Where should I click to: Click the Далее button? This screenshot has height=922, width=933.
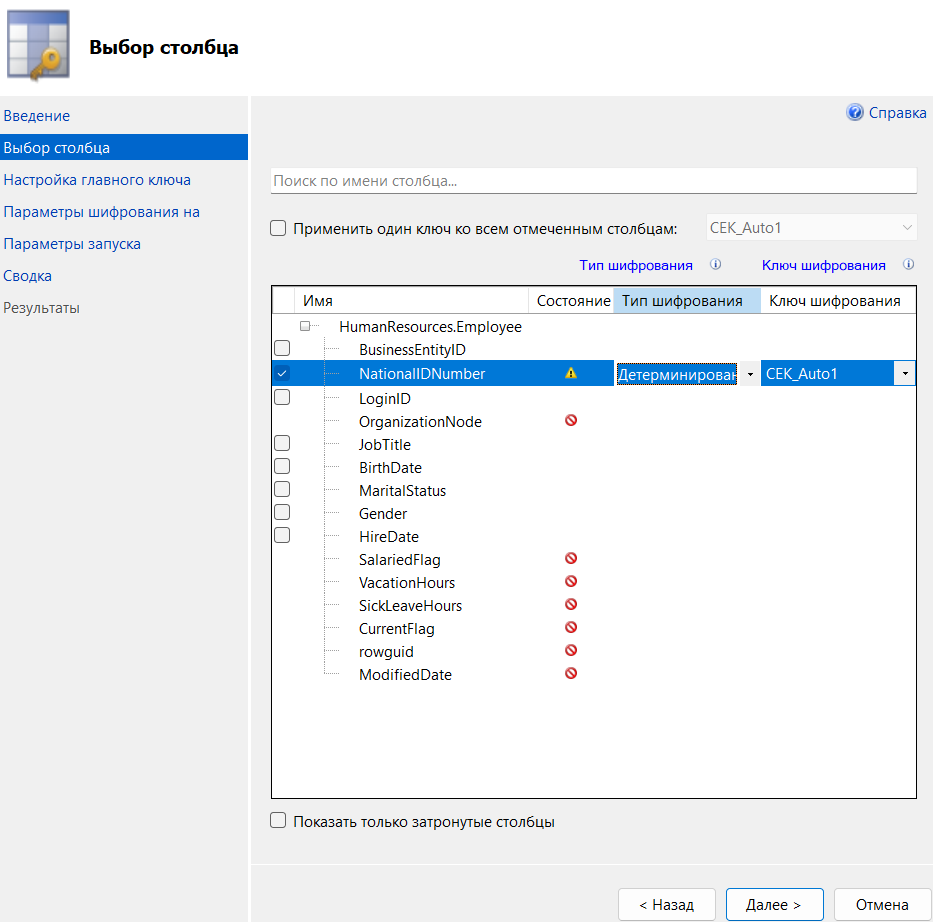[774, 905]
